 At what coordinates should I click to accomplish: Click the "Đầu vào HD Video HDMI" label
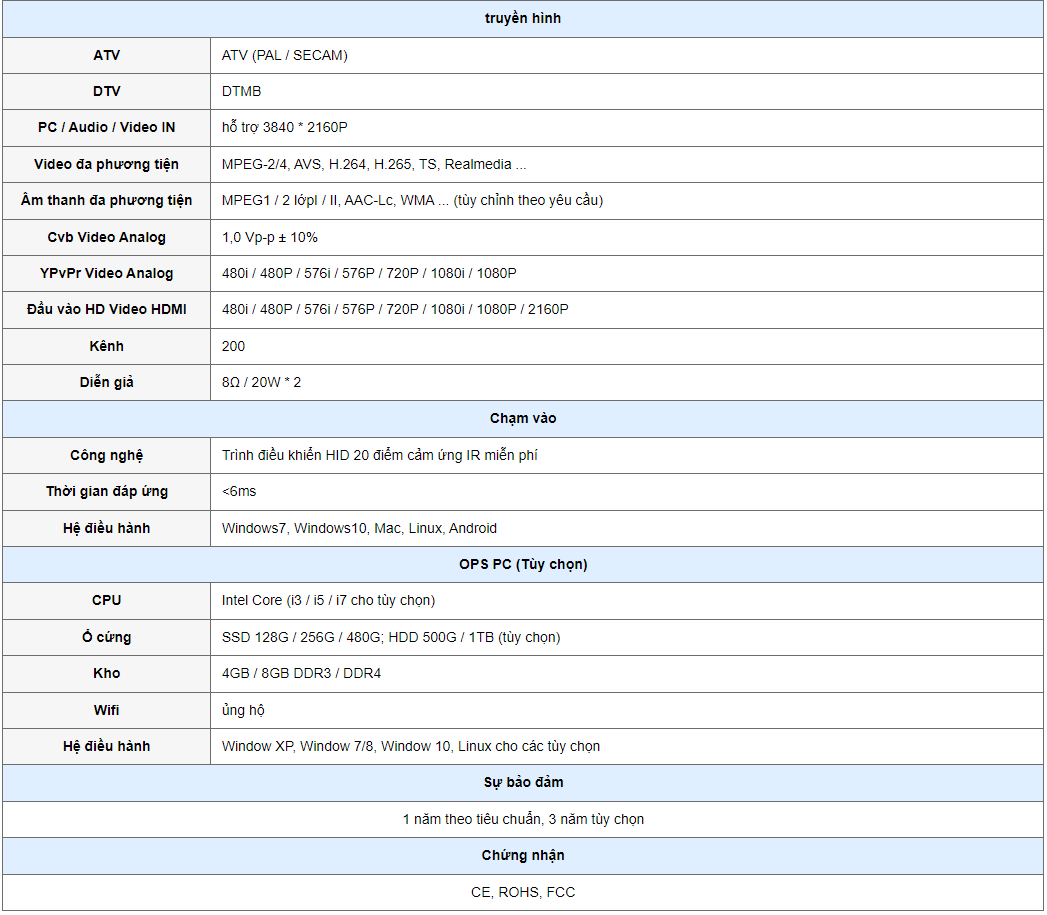click(106, 309)
